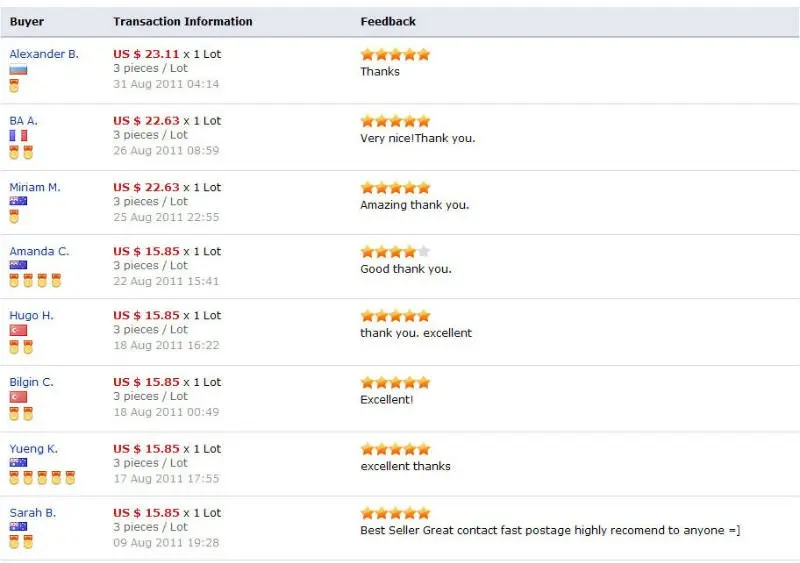Screen dimensions: 800x563
Task: Open buyer Alexander B. profile link
Action: tap(44, 54)
